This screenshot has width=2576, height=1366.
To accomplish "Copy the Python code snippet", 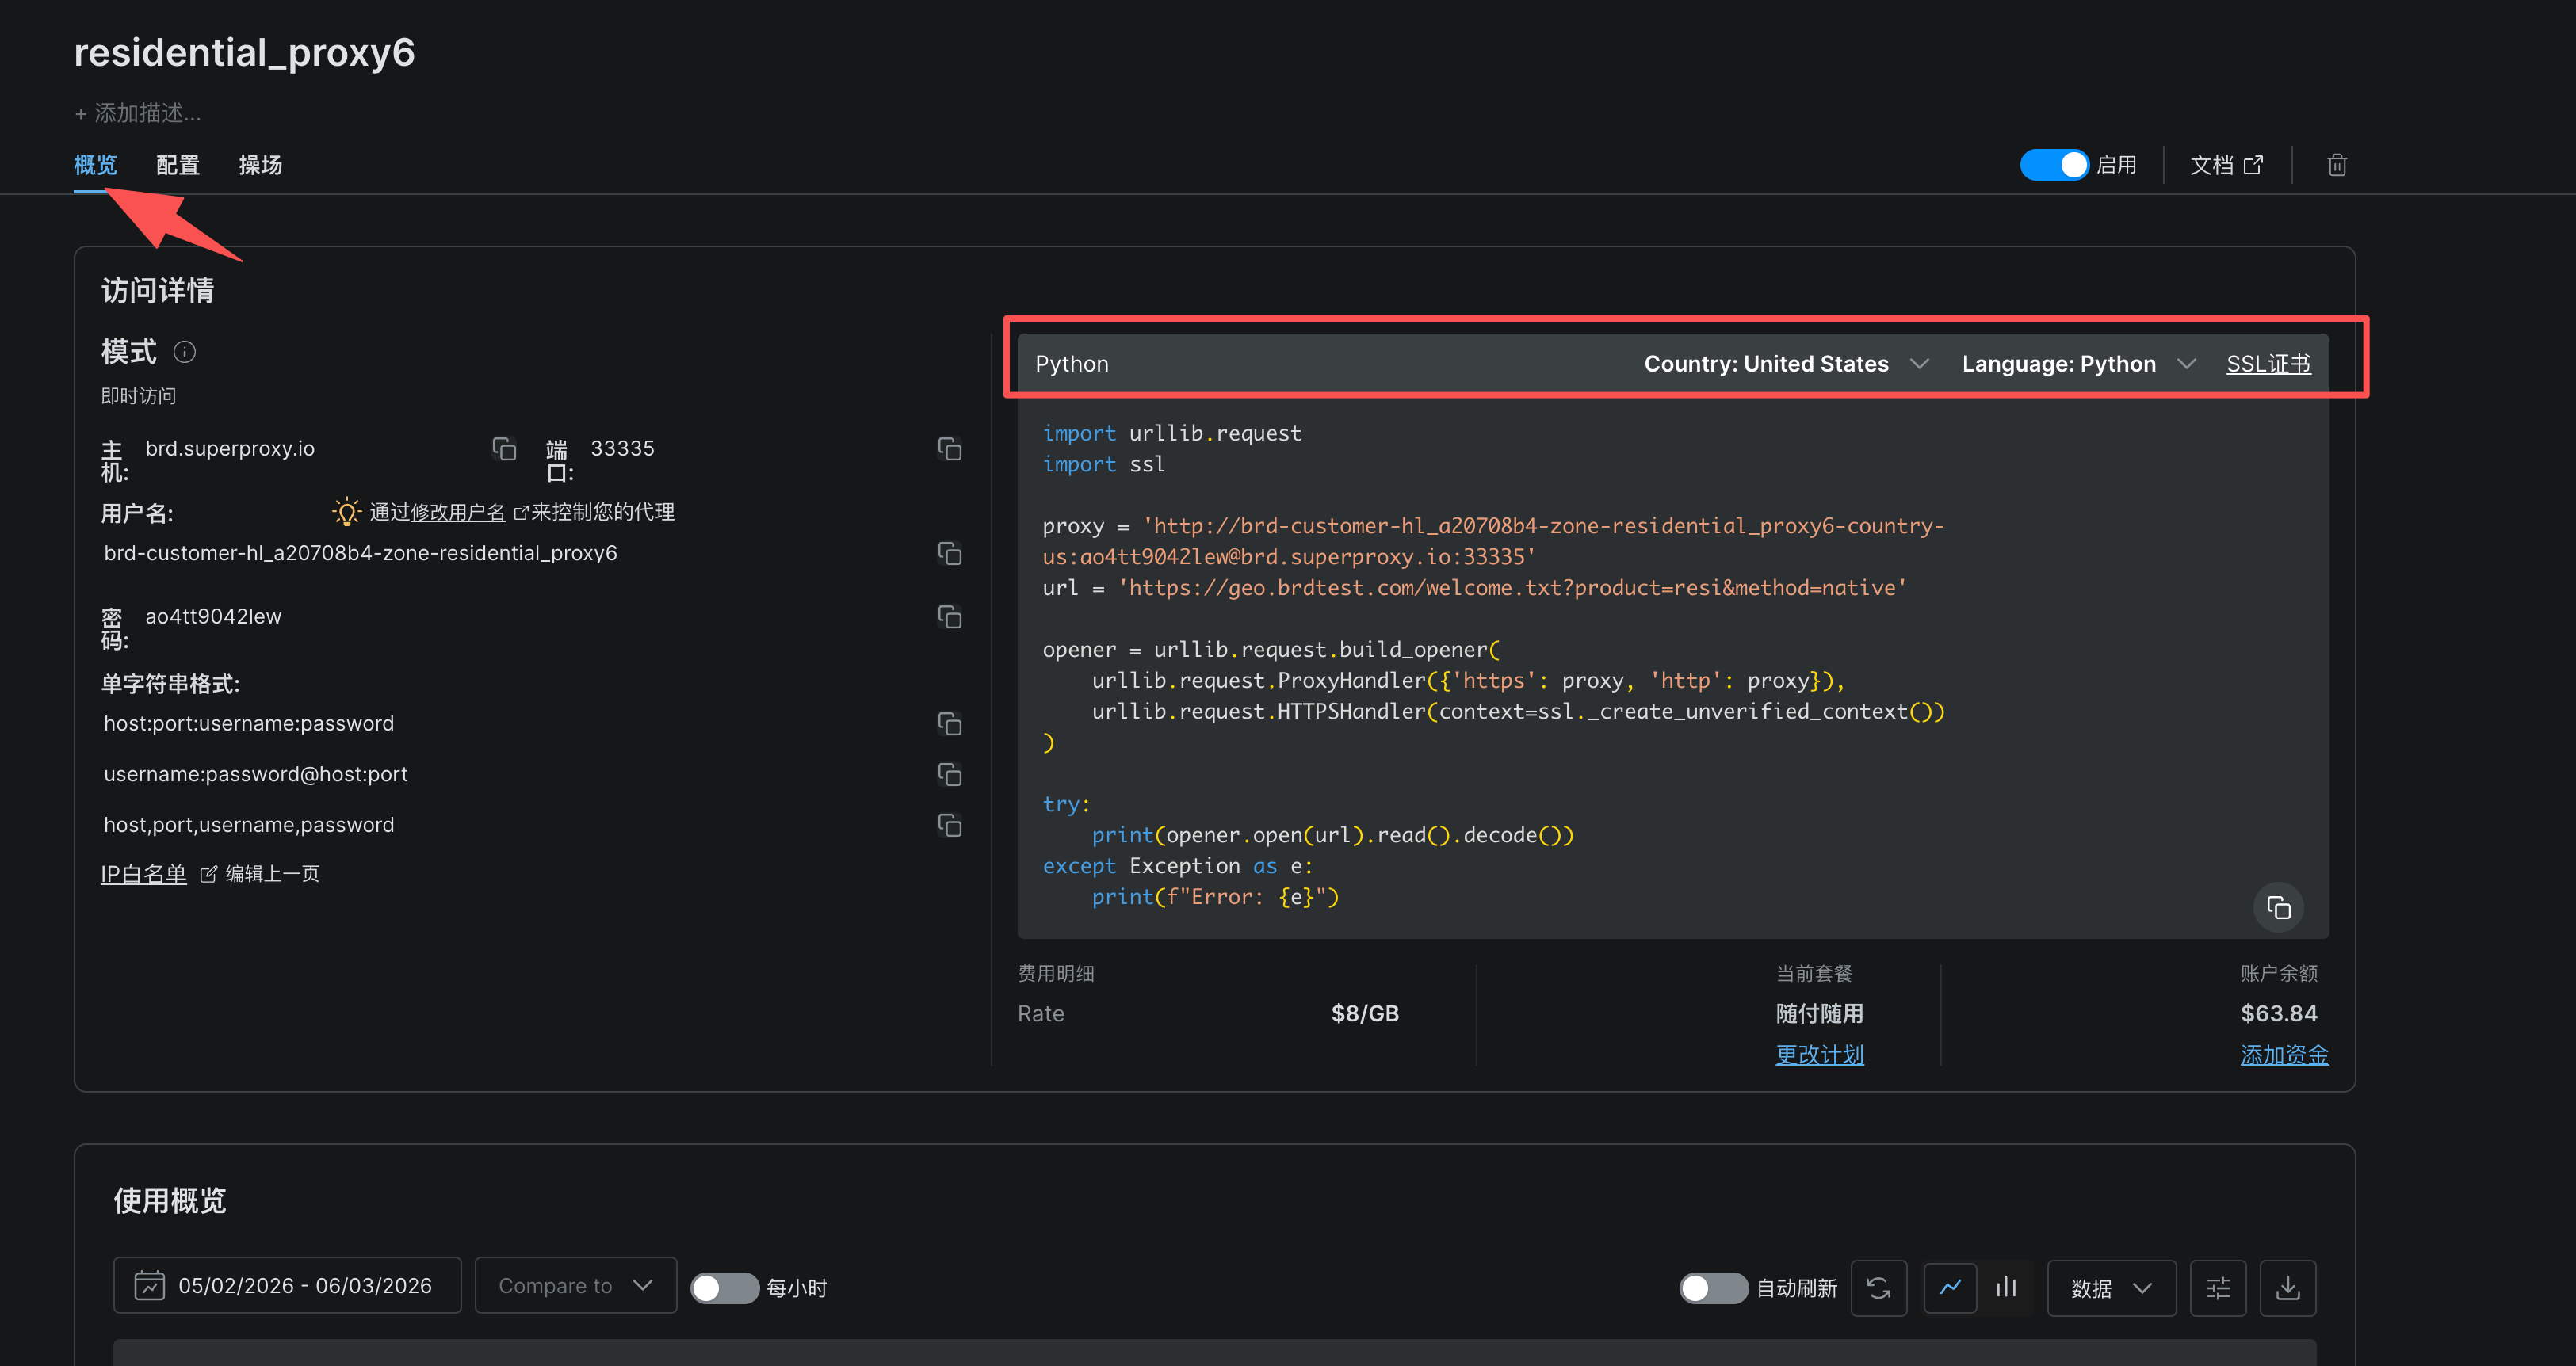I will point(2278,907).
